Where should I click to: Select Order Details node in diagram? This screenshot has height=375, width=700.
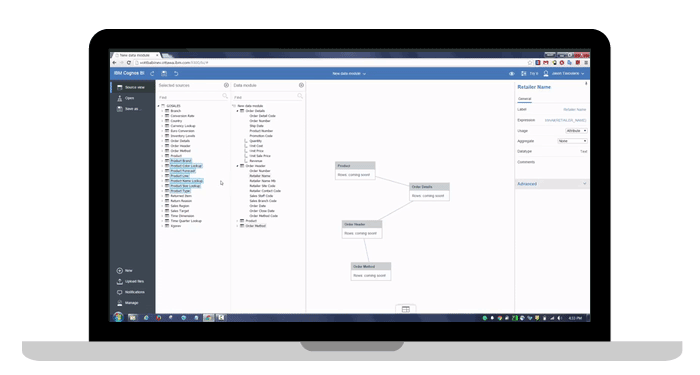(x=429, y=192)
